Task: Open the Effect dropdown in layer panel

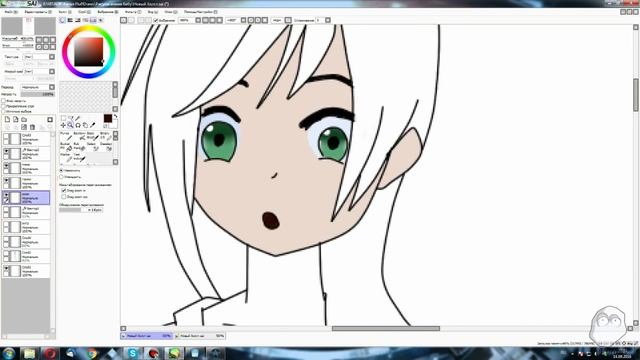Action: 52,71
